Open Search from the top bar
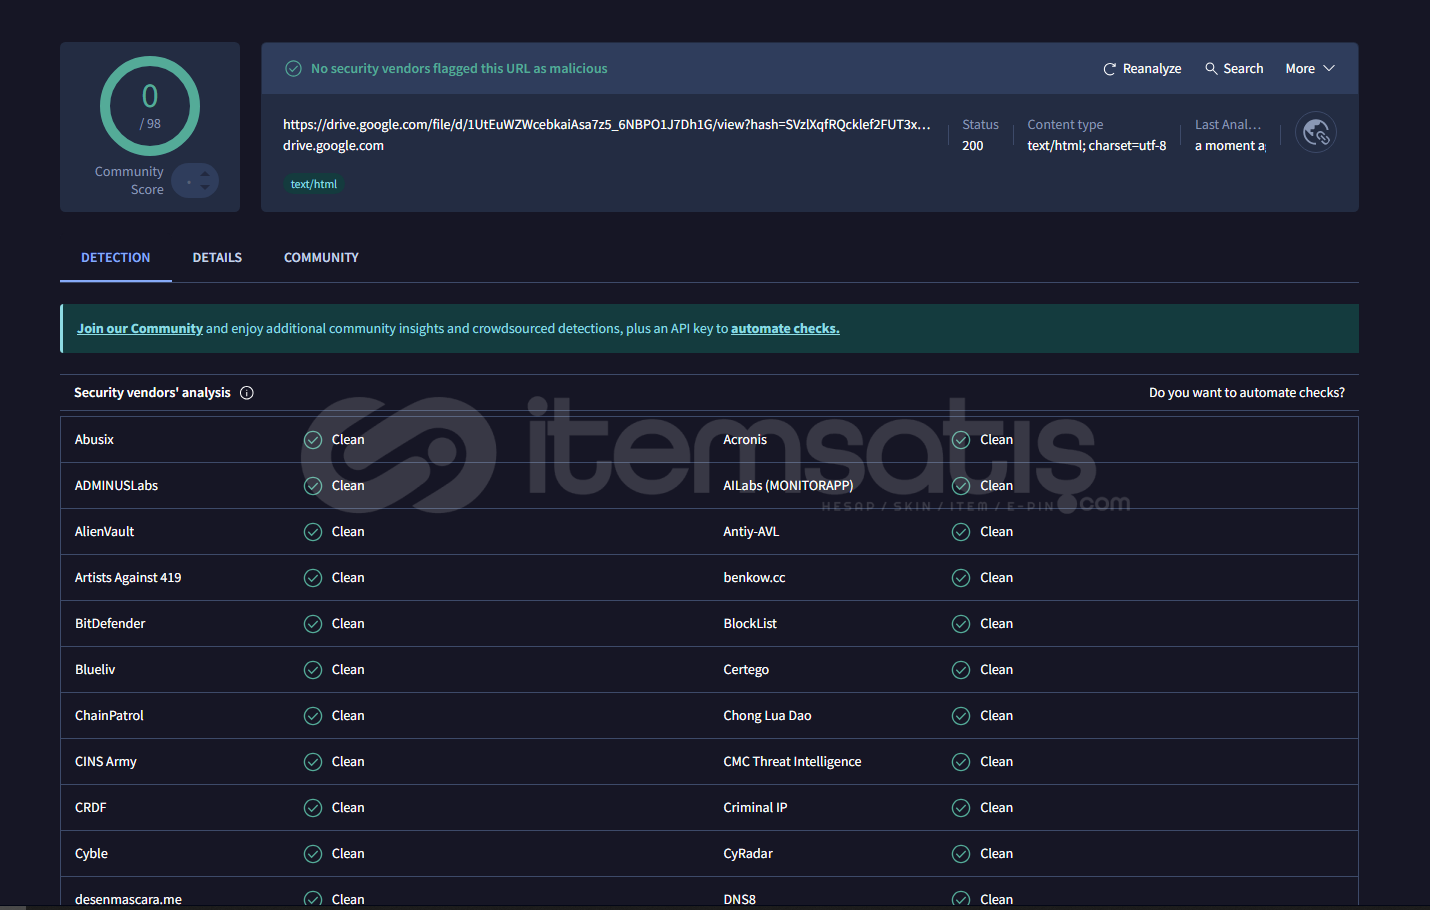 pos(1234,69)
